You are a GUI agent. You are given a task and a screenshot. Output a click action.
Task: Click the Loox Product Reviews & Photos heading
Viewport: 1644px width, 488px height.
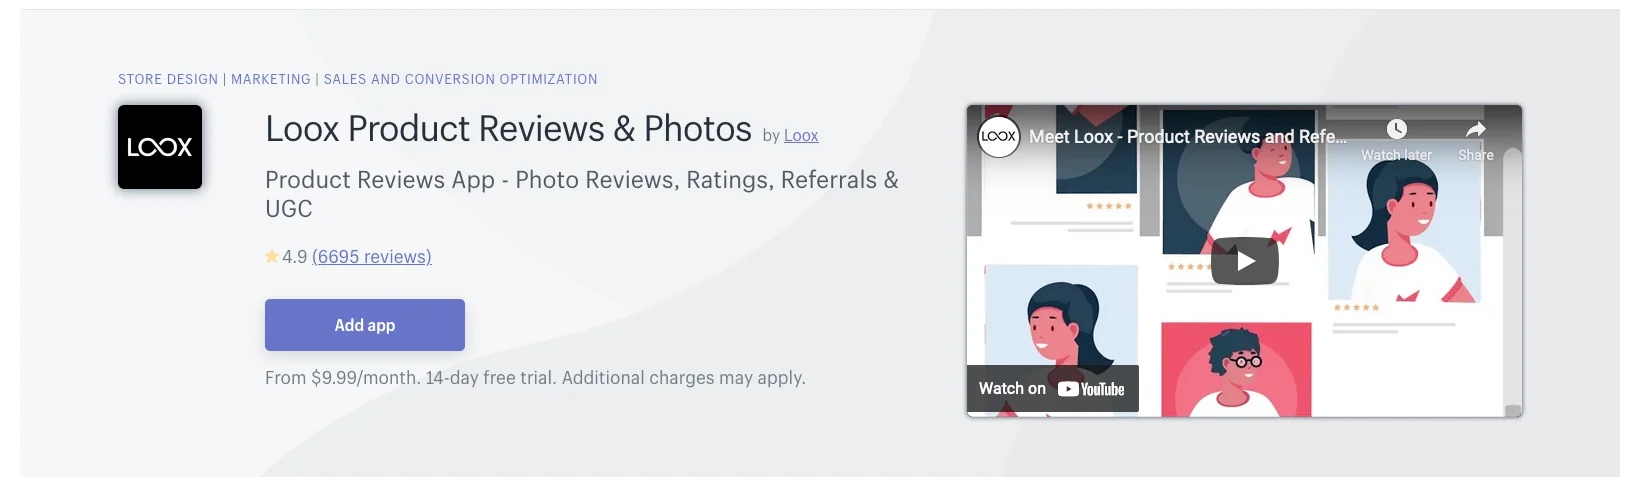[508, 129]
